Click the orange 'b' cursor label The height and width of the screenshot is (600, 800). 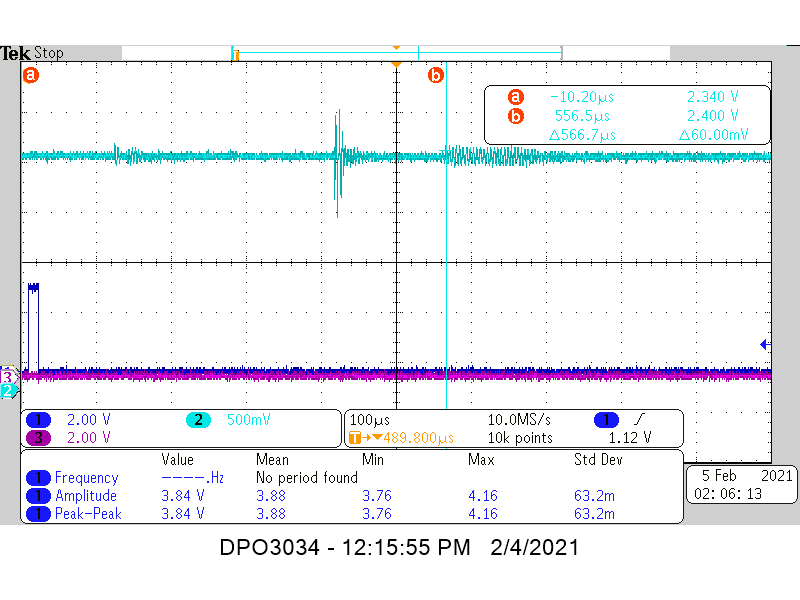tap(435, 74)
